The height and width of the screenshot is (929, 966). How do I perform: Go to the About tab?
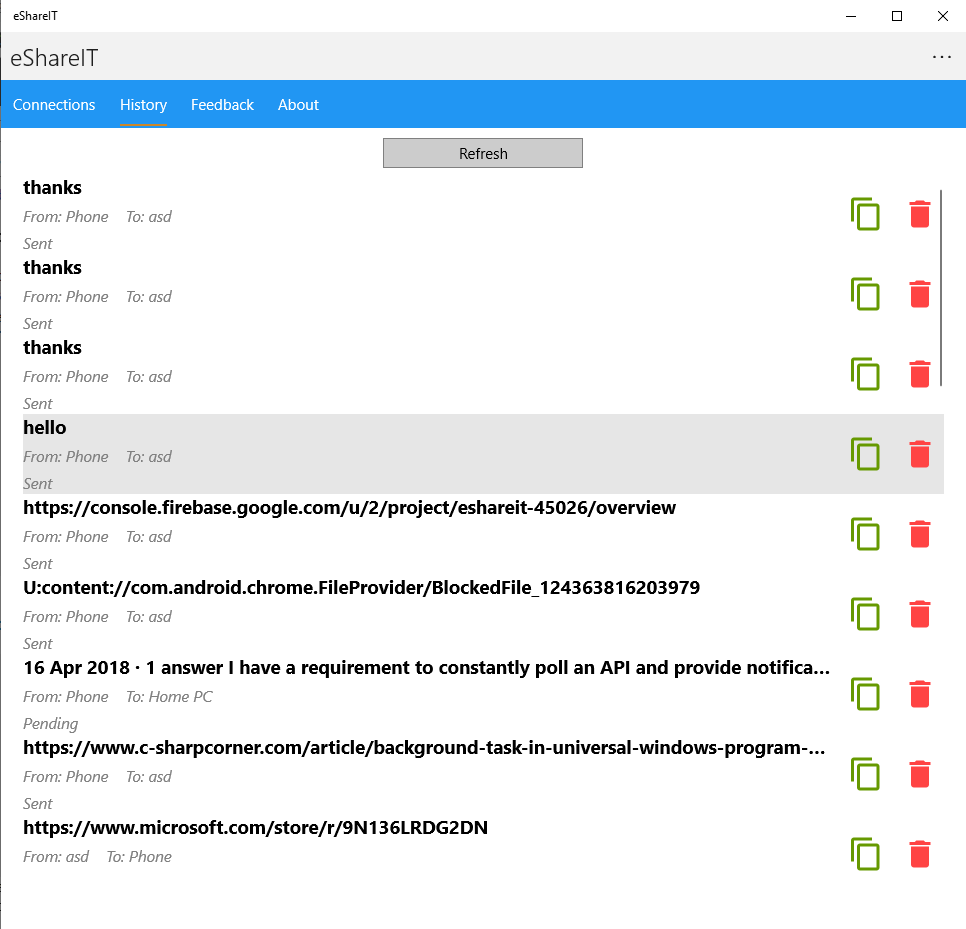pyautogui.click(x=298, y=105)
